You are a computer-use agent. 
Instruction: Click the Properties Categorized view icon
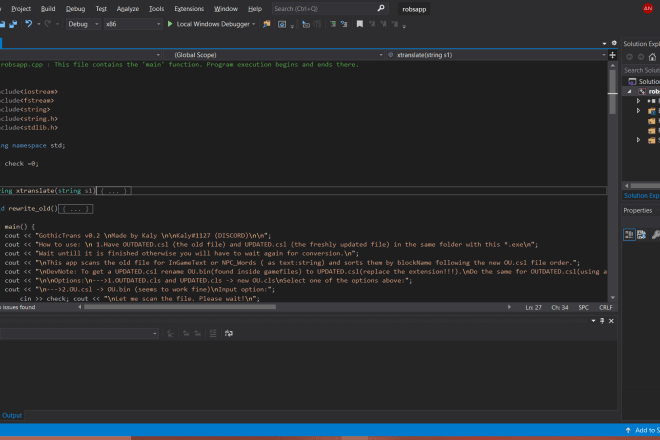(629, 235)
